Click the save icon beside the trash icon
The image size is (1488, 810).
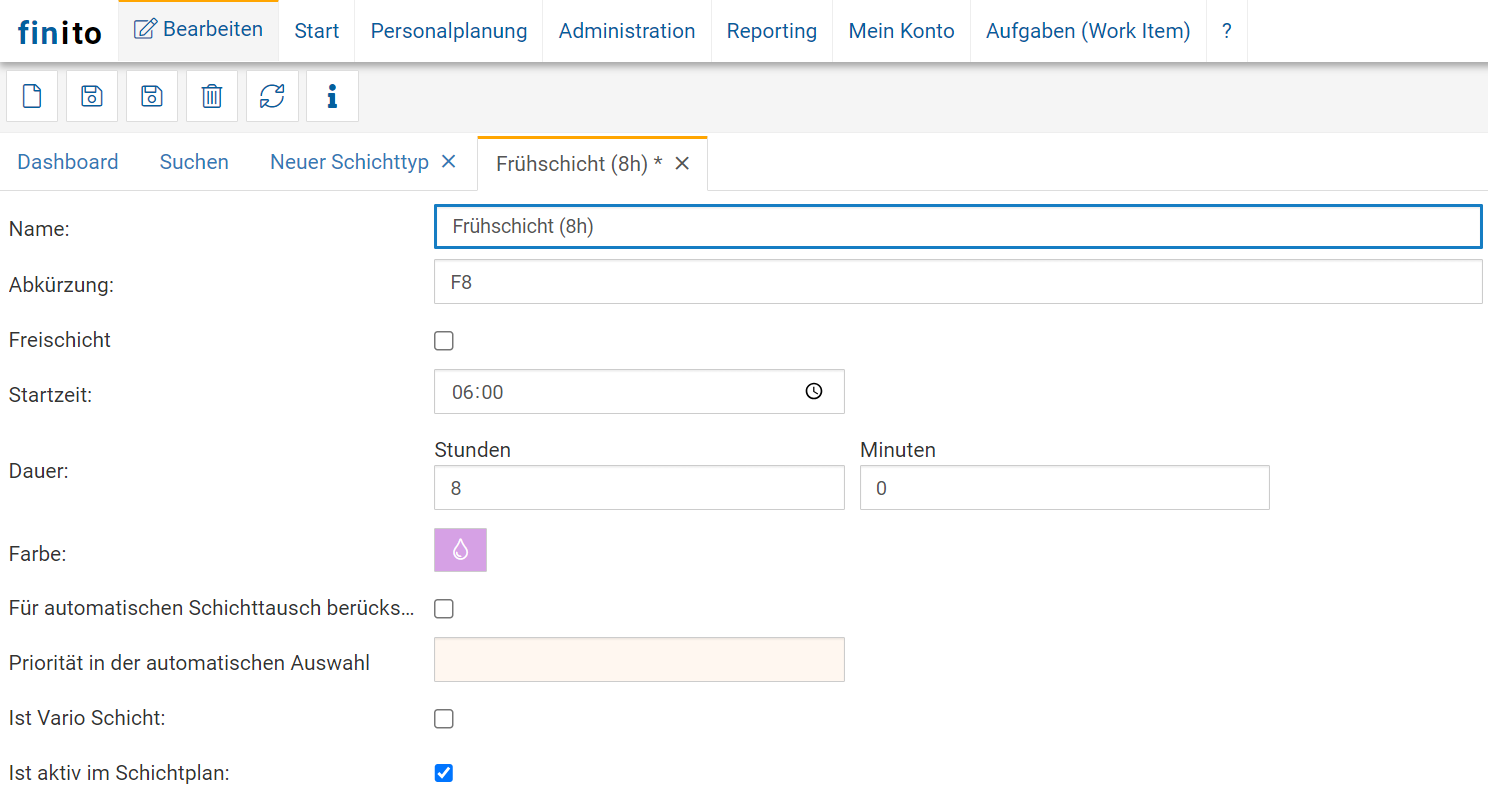coord(152,96)
